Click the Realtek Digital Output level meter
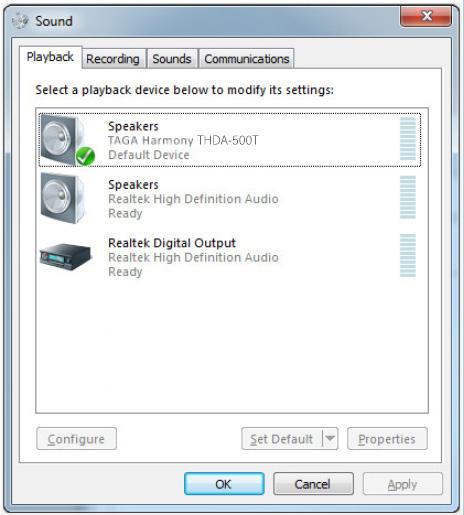The image size is (464, 515). 408,255
